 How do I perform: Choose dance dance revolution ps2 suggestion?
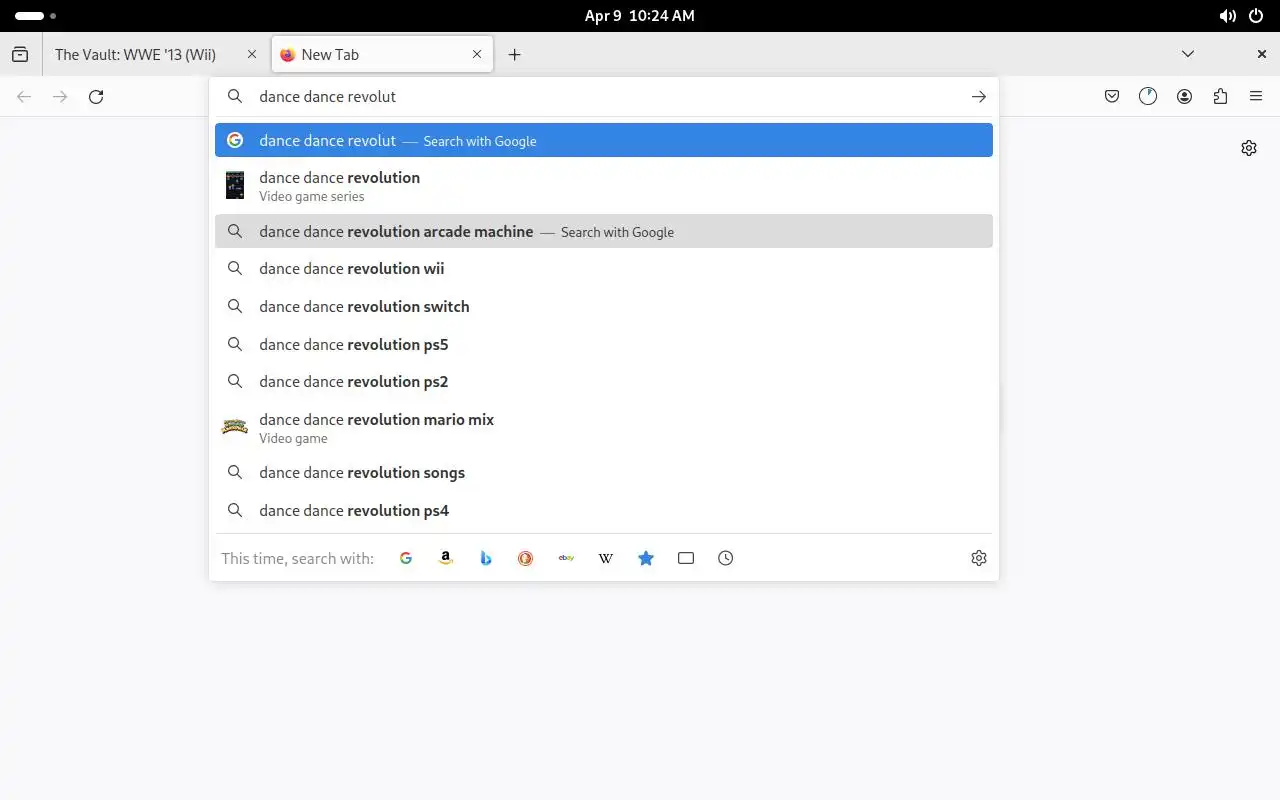pyautogui.click(x=604, y=382)
